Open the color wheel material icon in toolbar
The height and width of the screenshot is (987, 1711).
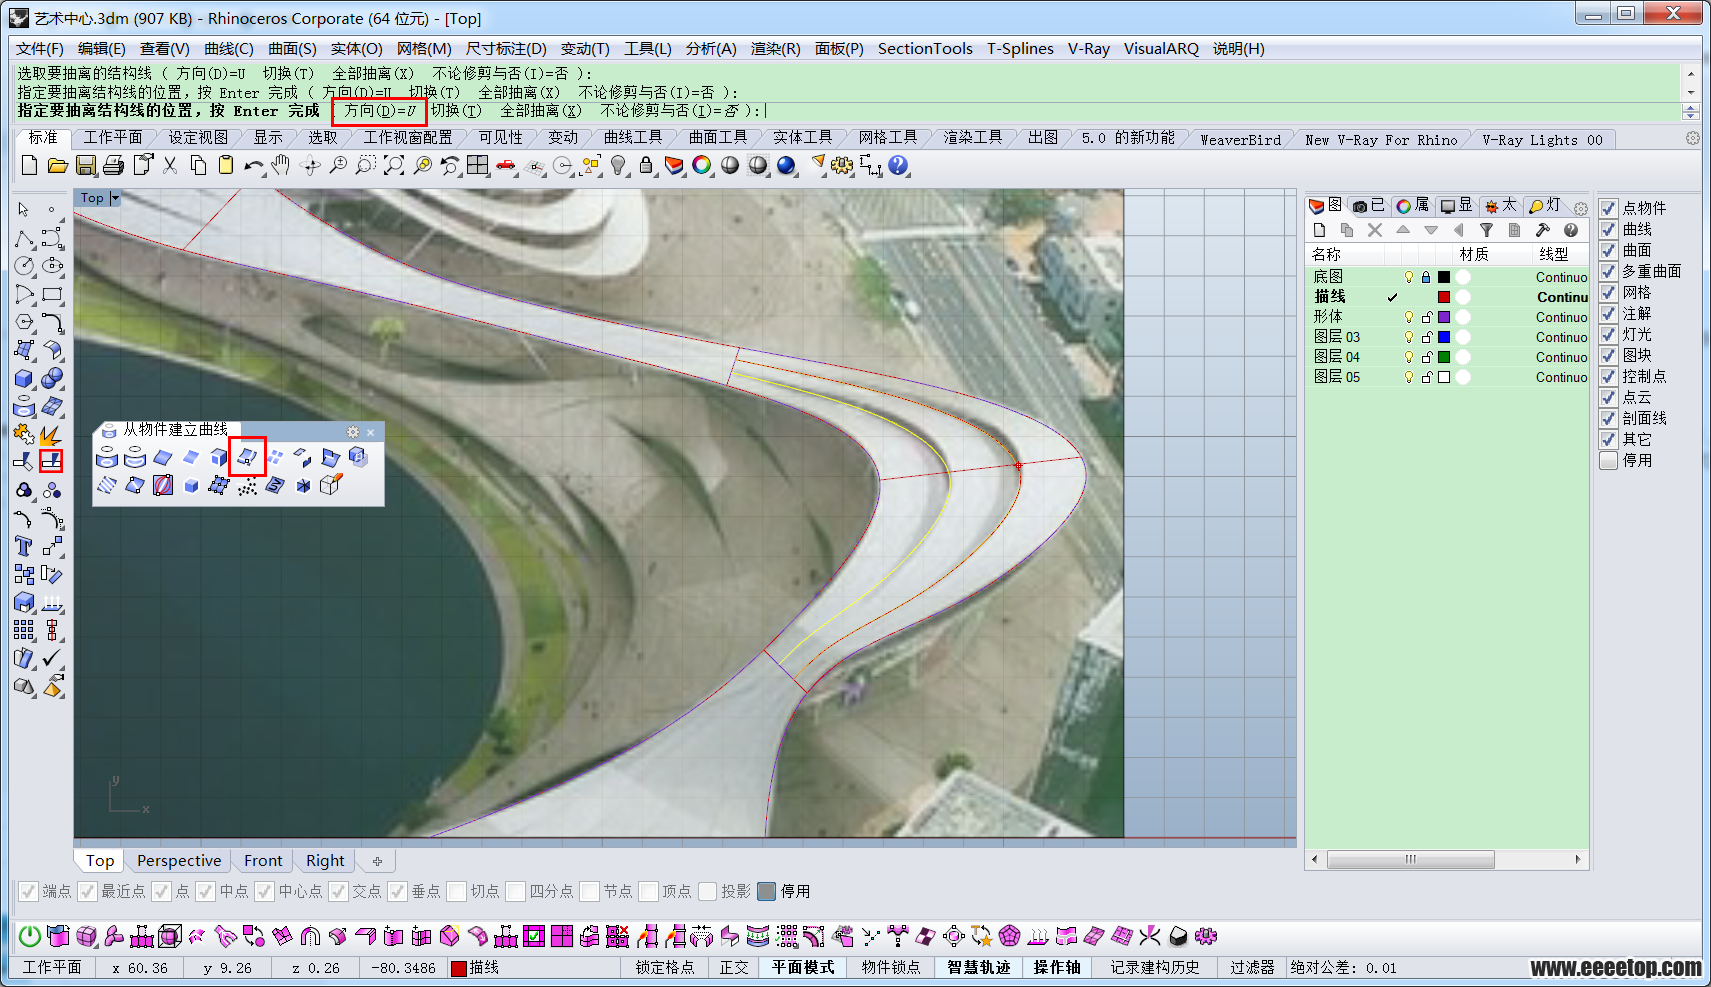(x=702, y=166)
